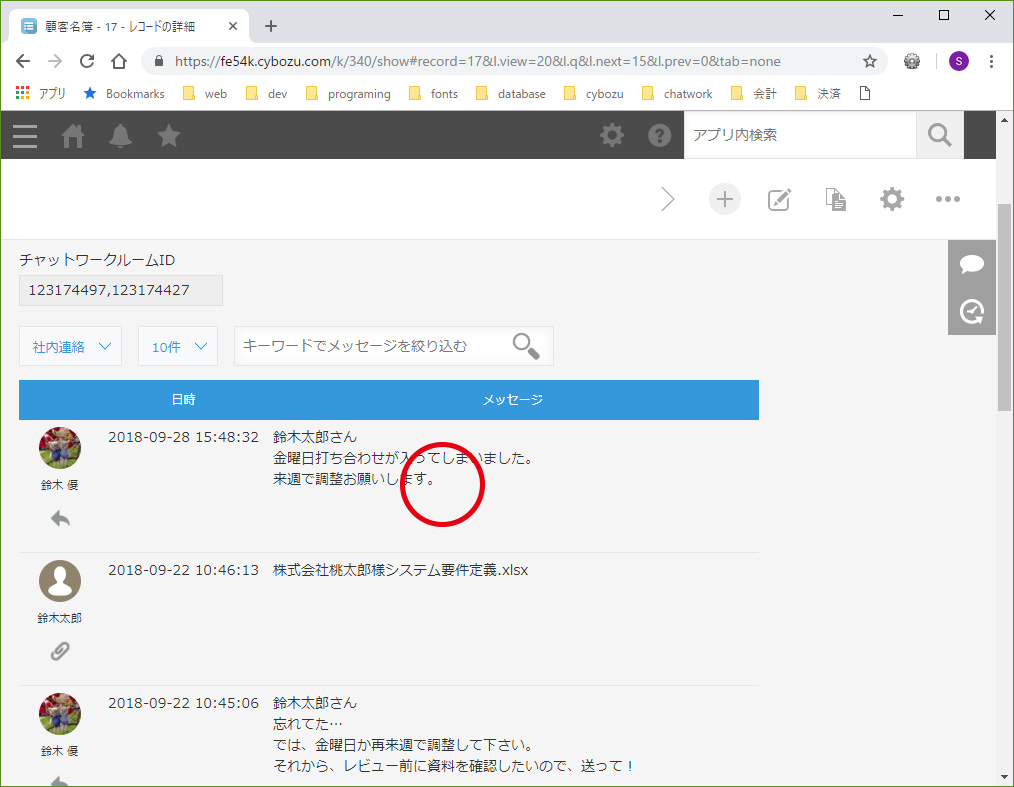The image size is (1014, 787).
Task: Open Chrome profile S avatar
Action: [x=958, y=61]
